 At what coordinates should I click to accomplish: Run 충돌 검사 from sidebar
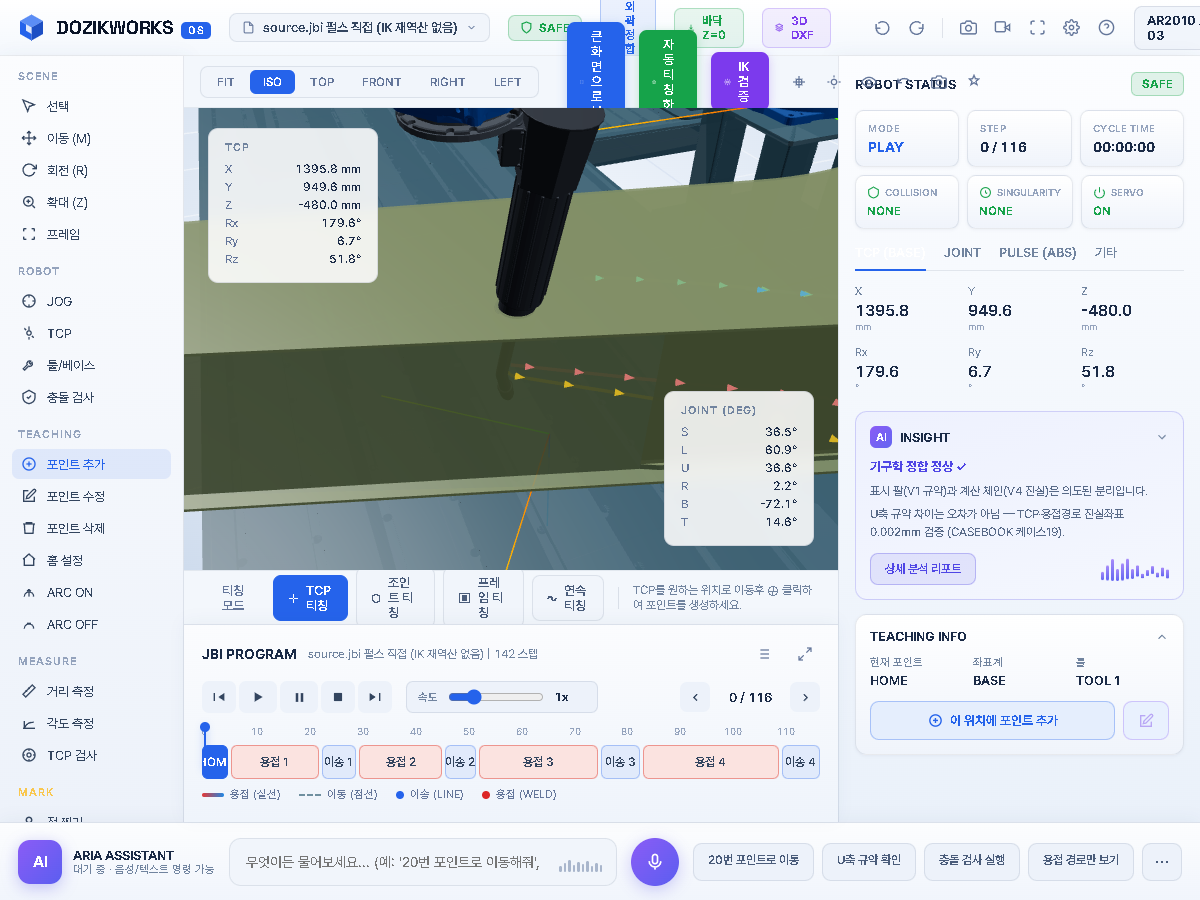click(x=91, y=397)
